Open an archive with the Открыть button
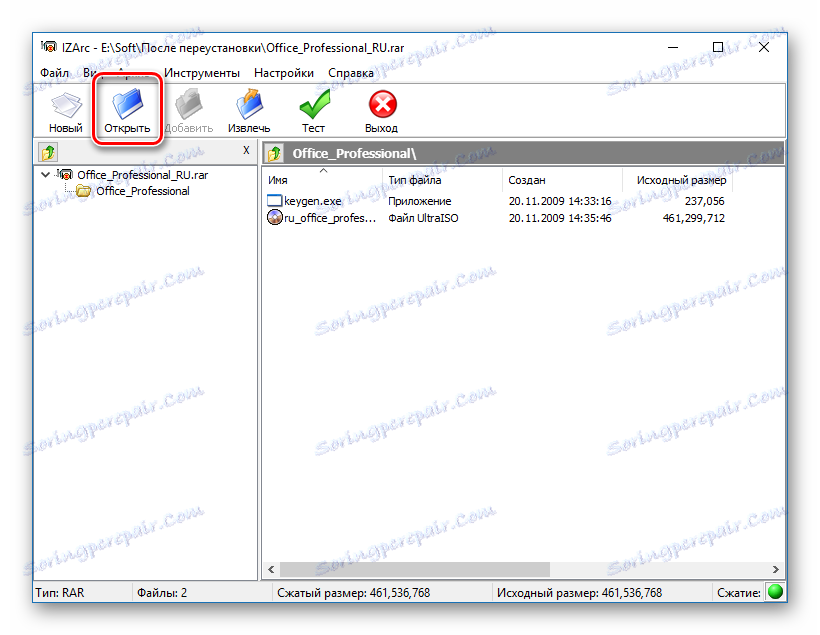This screenshot has width=820, height=635. pos(127,111)
